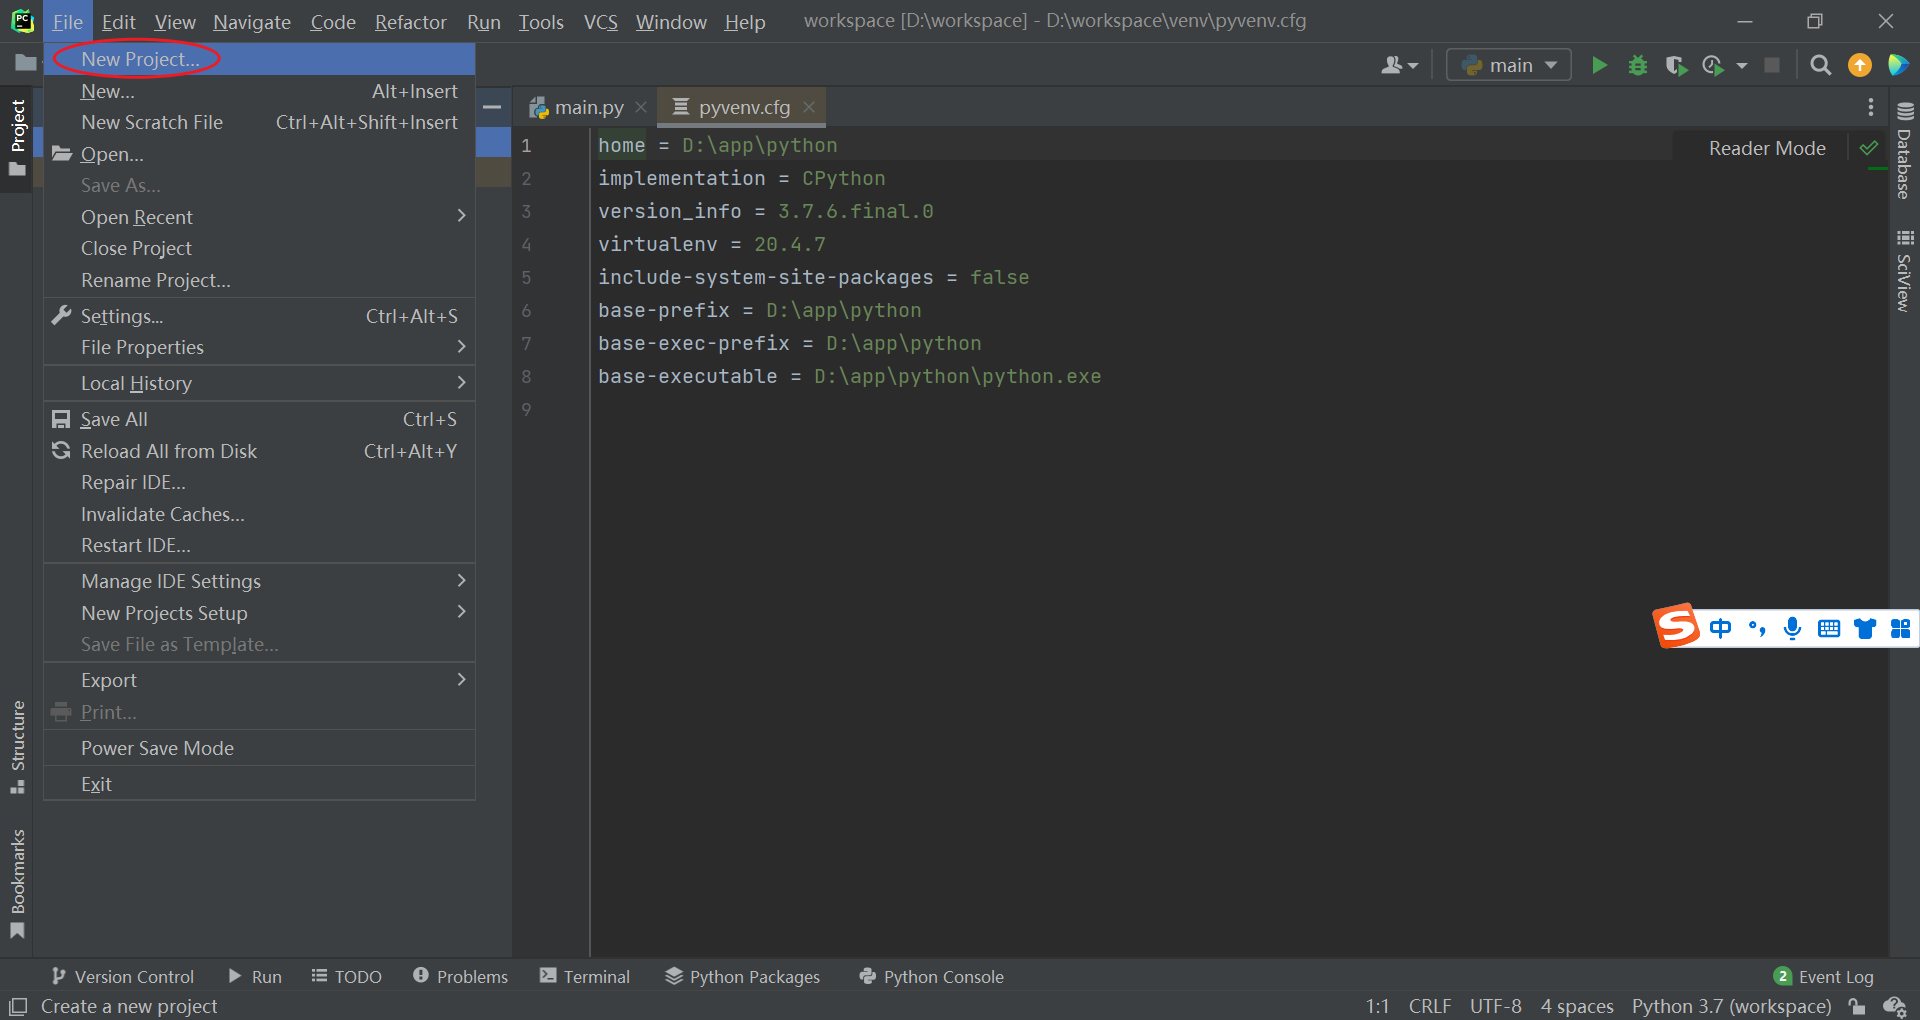Viewport: 1920px width, 1020px height.
Task: Run with Coverage shield icon
Action: [1676, 65]
